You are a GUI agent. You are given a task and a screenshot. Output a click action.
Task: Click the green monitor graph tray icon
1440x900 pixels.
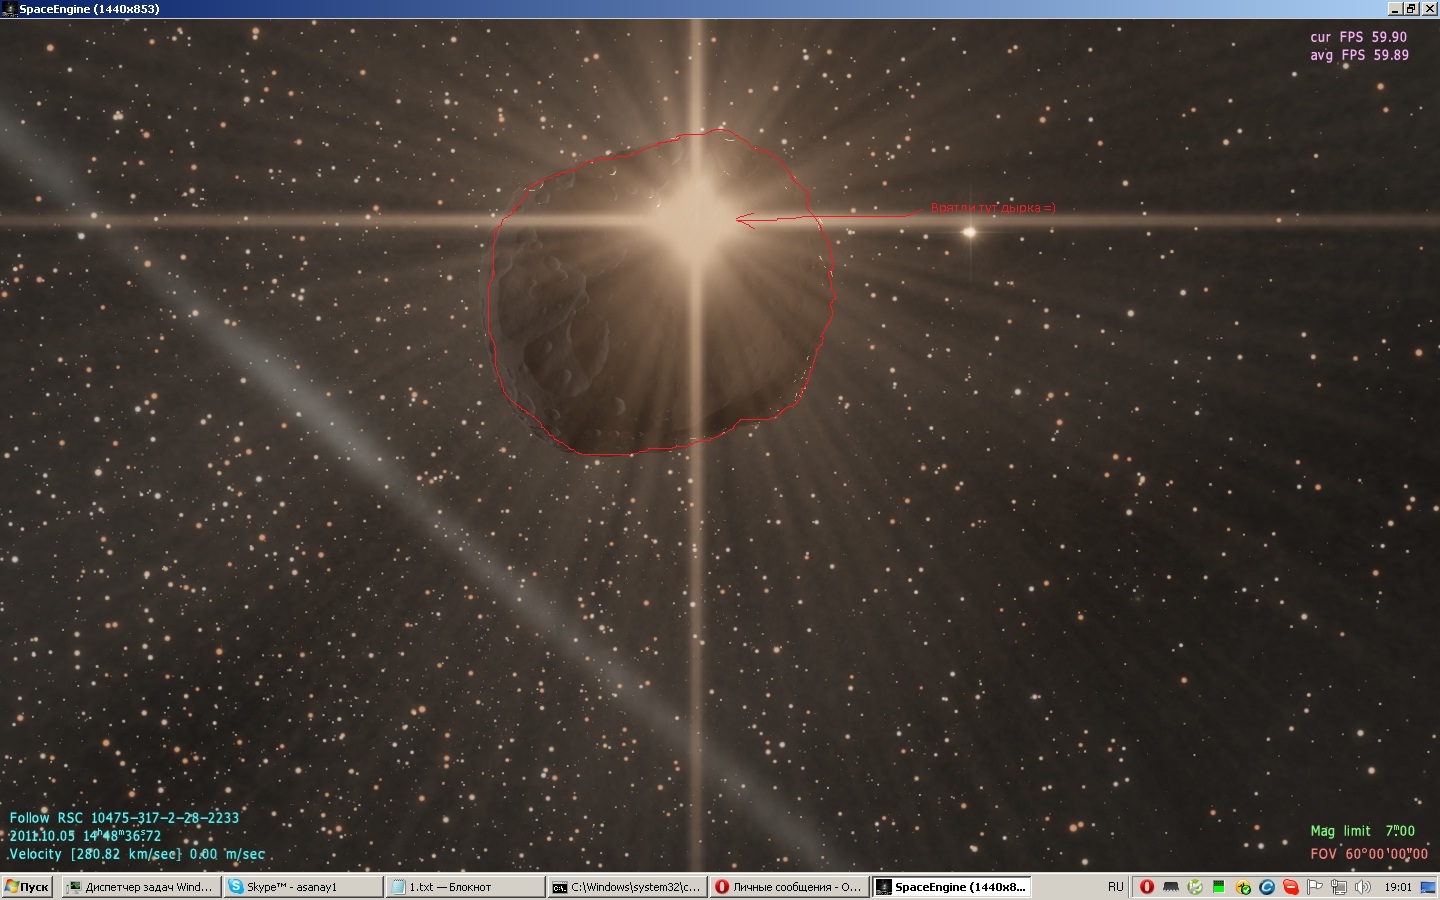point(1219,887)
